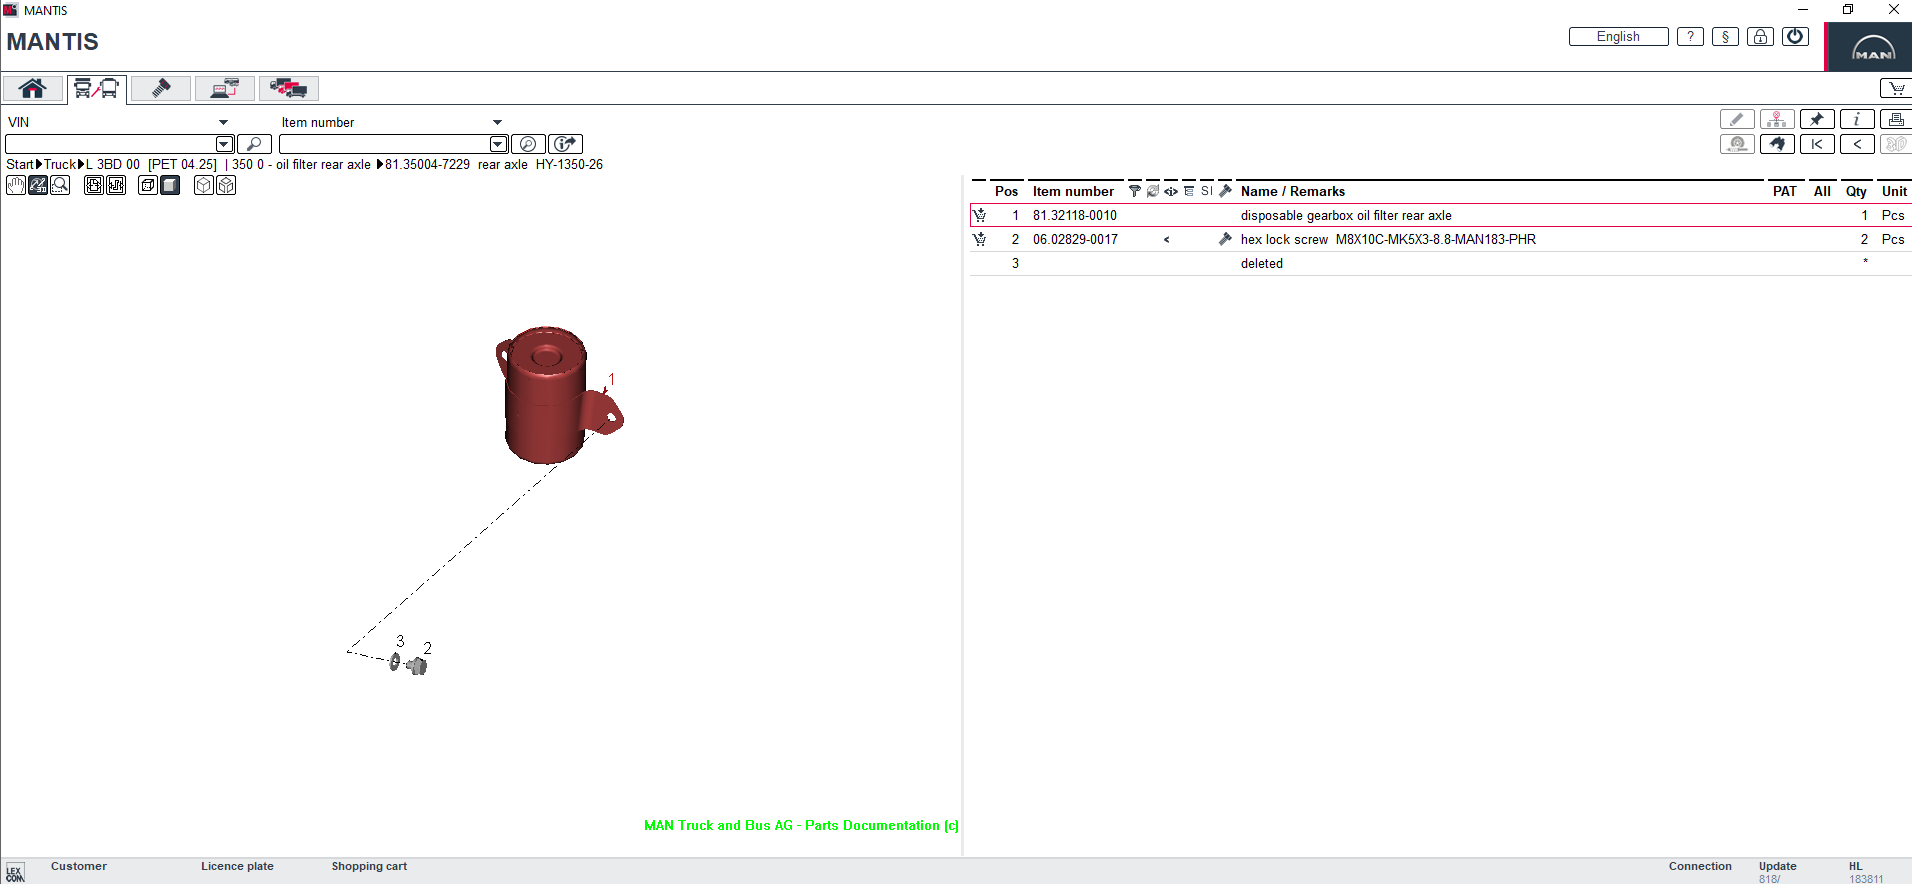The height and width of the screenshot is (884, 1912).
Task: Click the fit width view icon
Action: (116, 185)
